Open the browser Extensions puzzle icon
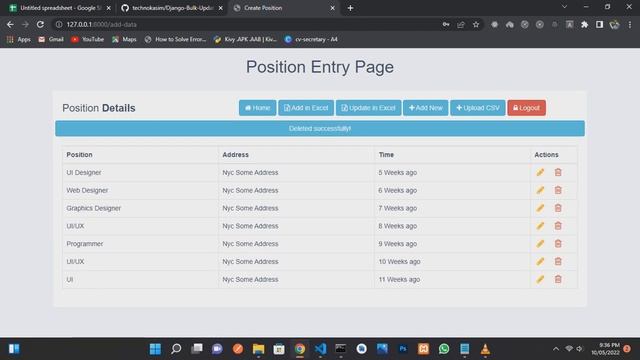 584,24
